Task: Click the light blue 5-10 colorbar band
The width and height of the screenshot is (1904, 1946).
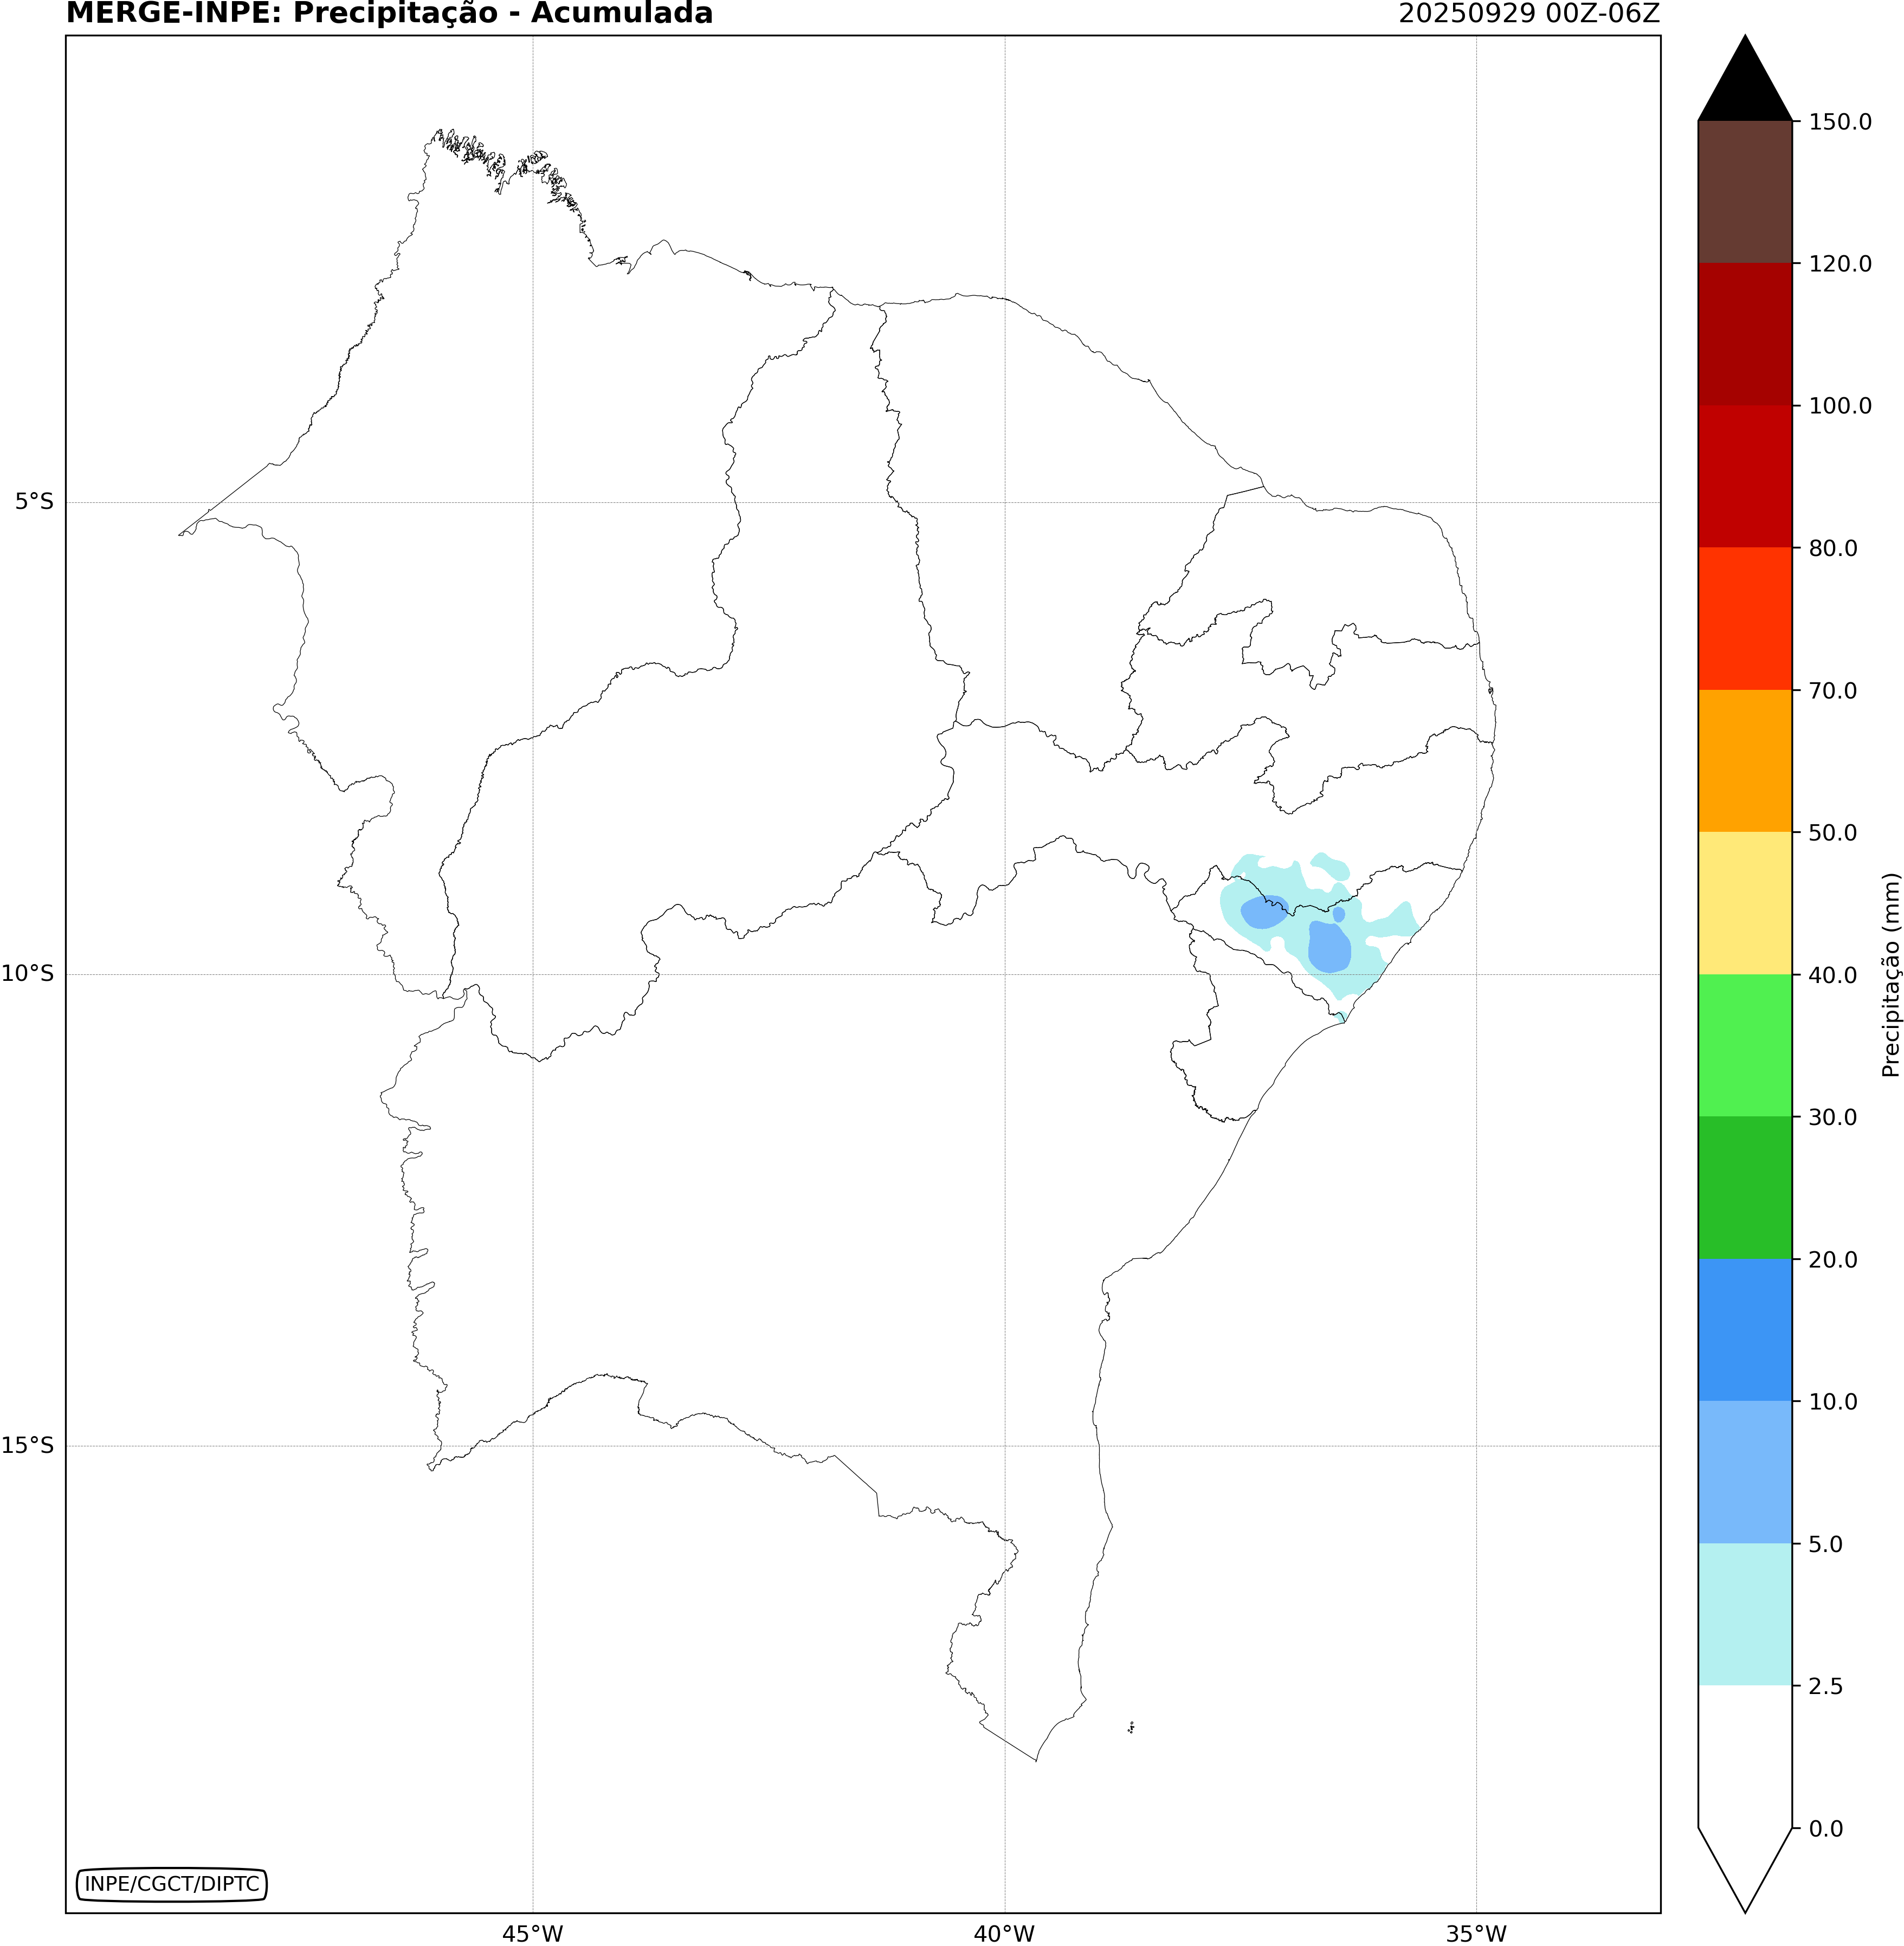Action: 1744,1471
